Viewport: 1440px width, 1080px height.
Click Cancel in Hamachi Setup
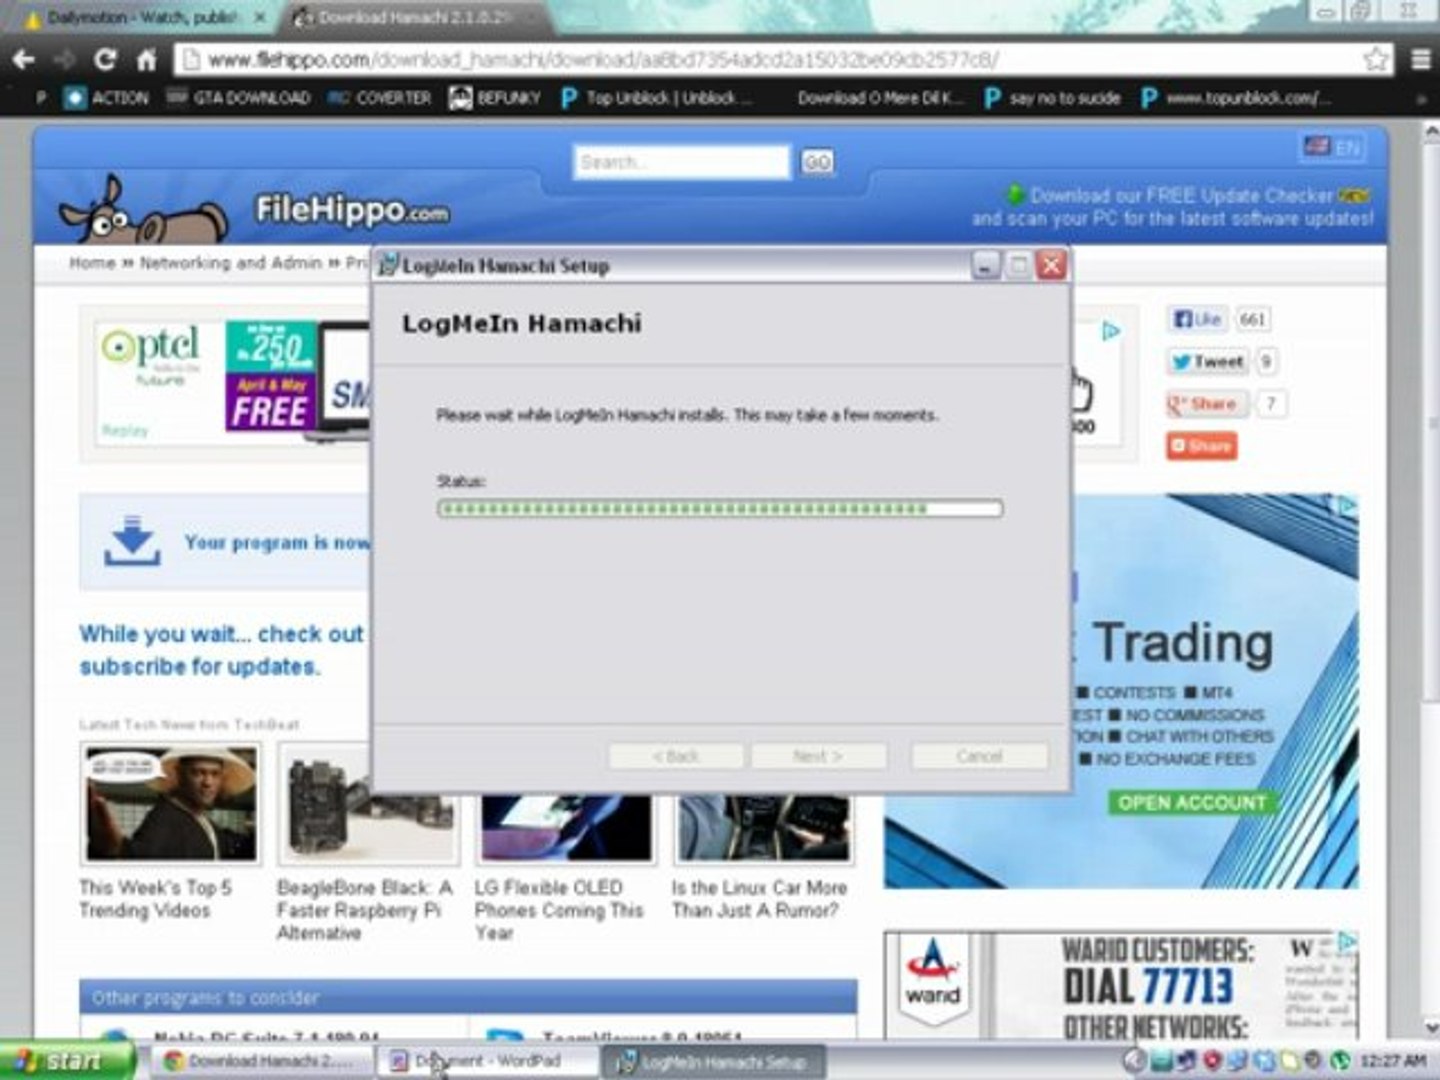[979, 756]
